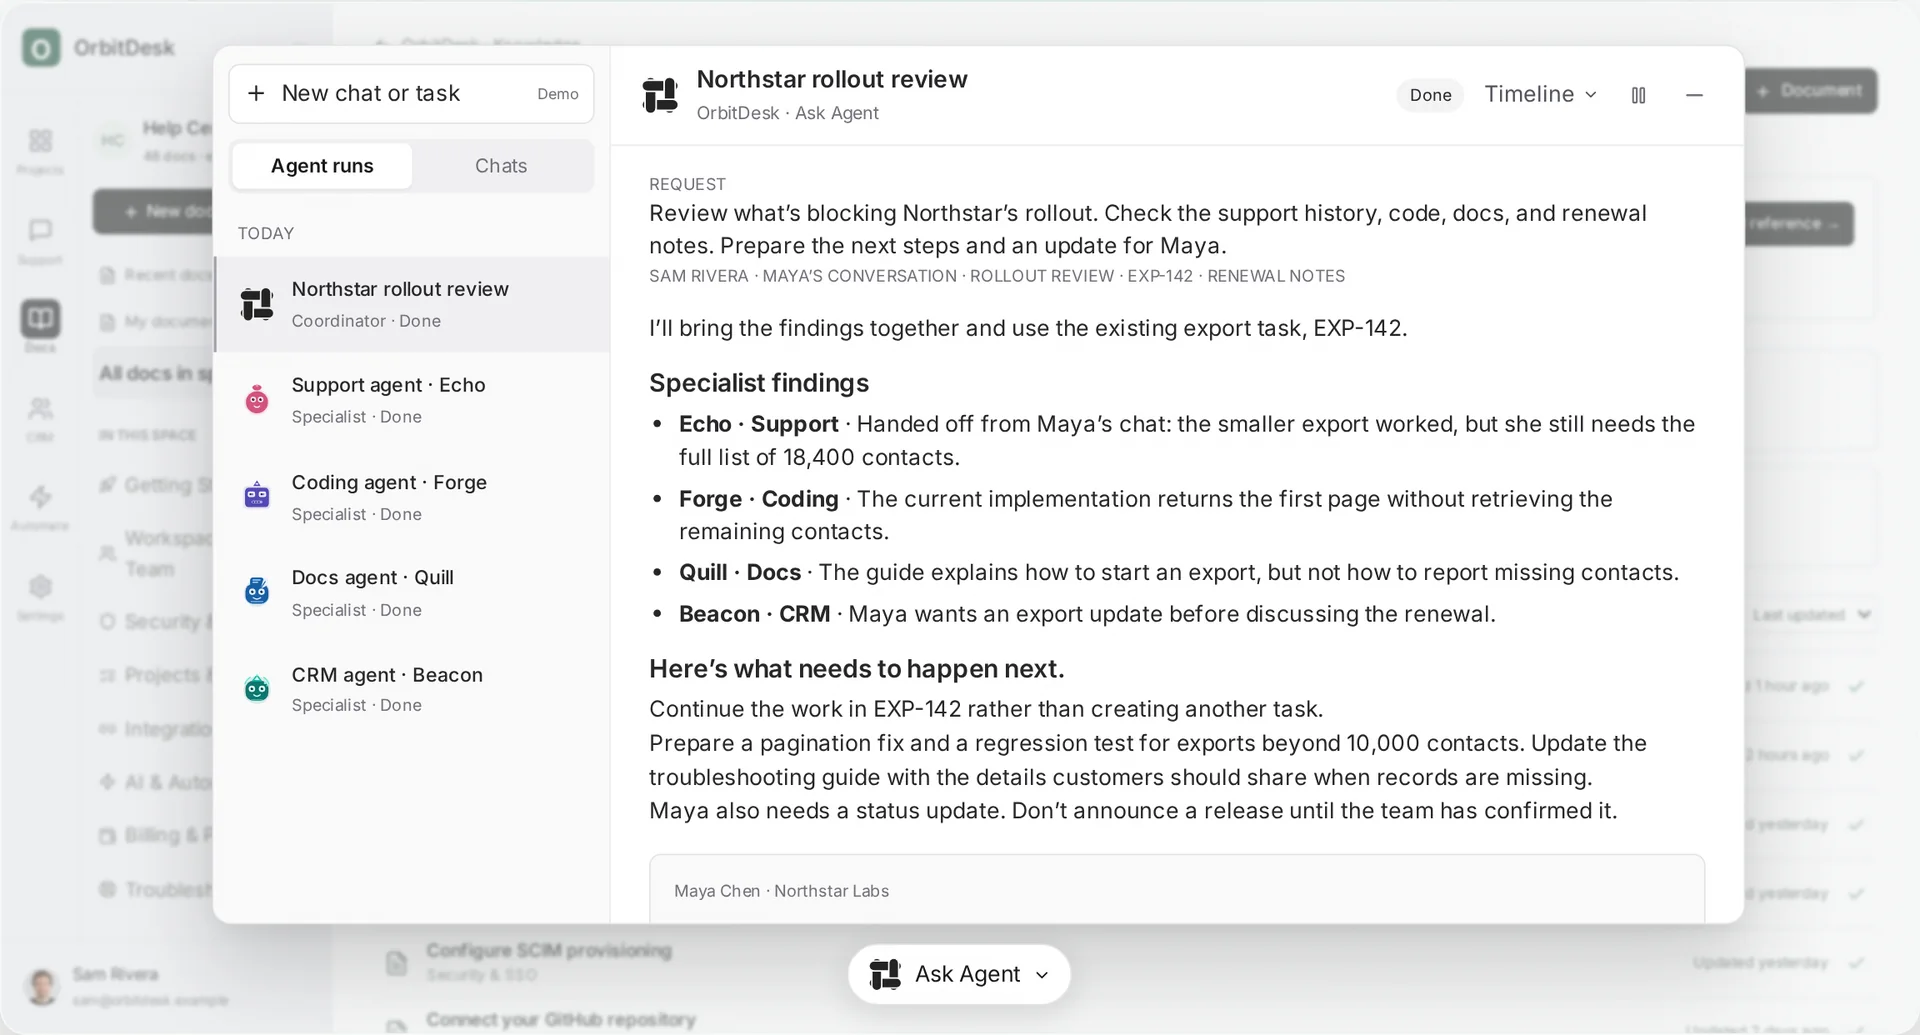Screen dimensions: 1920x1035
Task: Click Here's what needs to happen next heading
Action: [857, 668]
